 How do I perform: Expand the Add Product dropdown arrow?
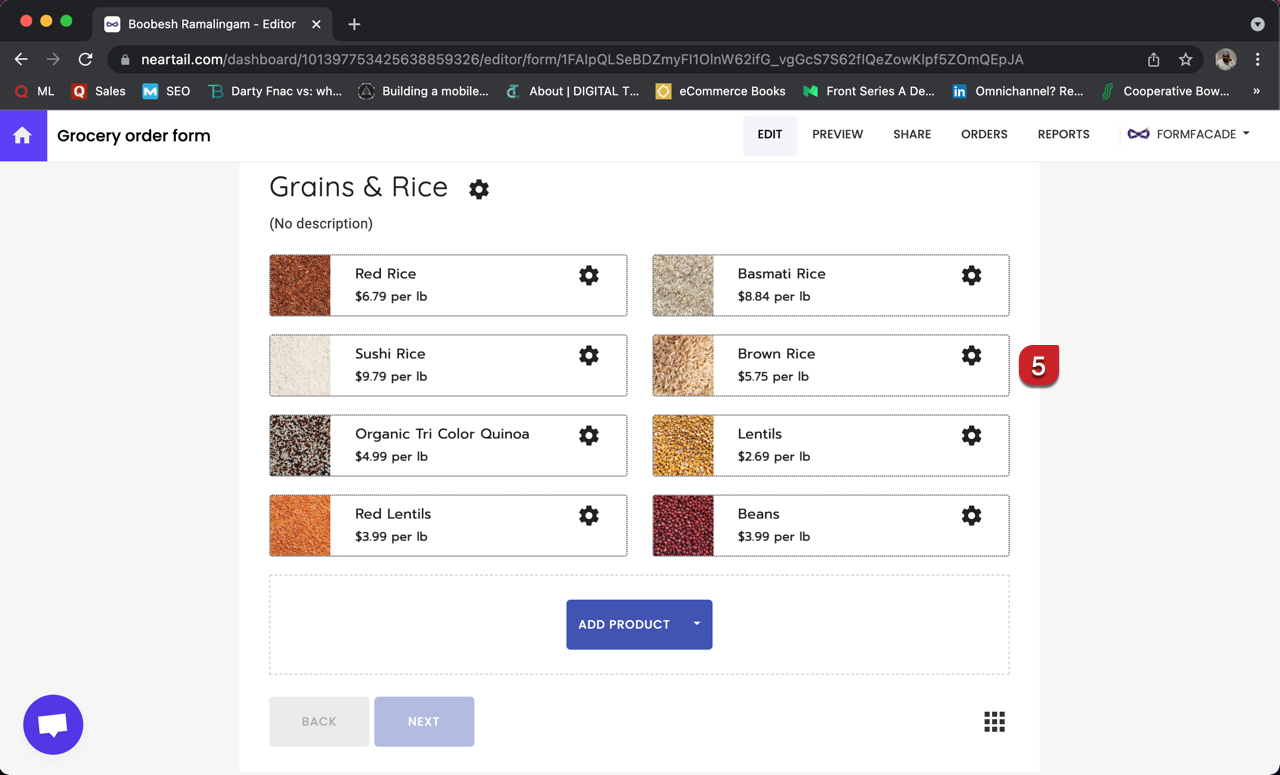[697, 624]
